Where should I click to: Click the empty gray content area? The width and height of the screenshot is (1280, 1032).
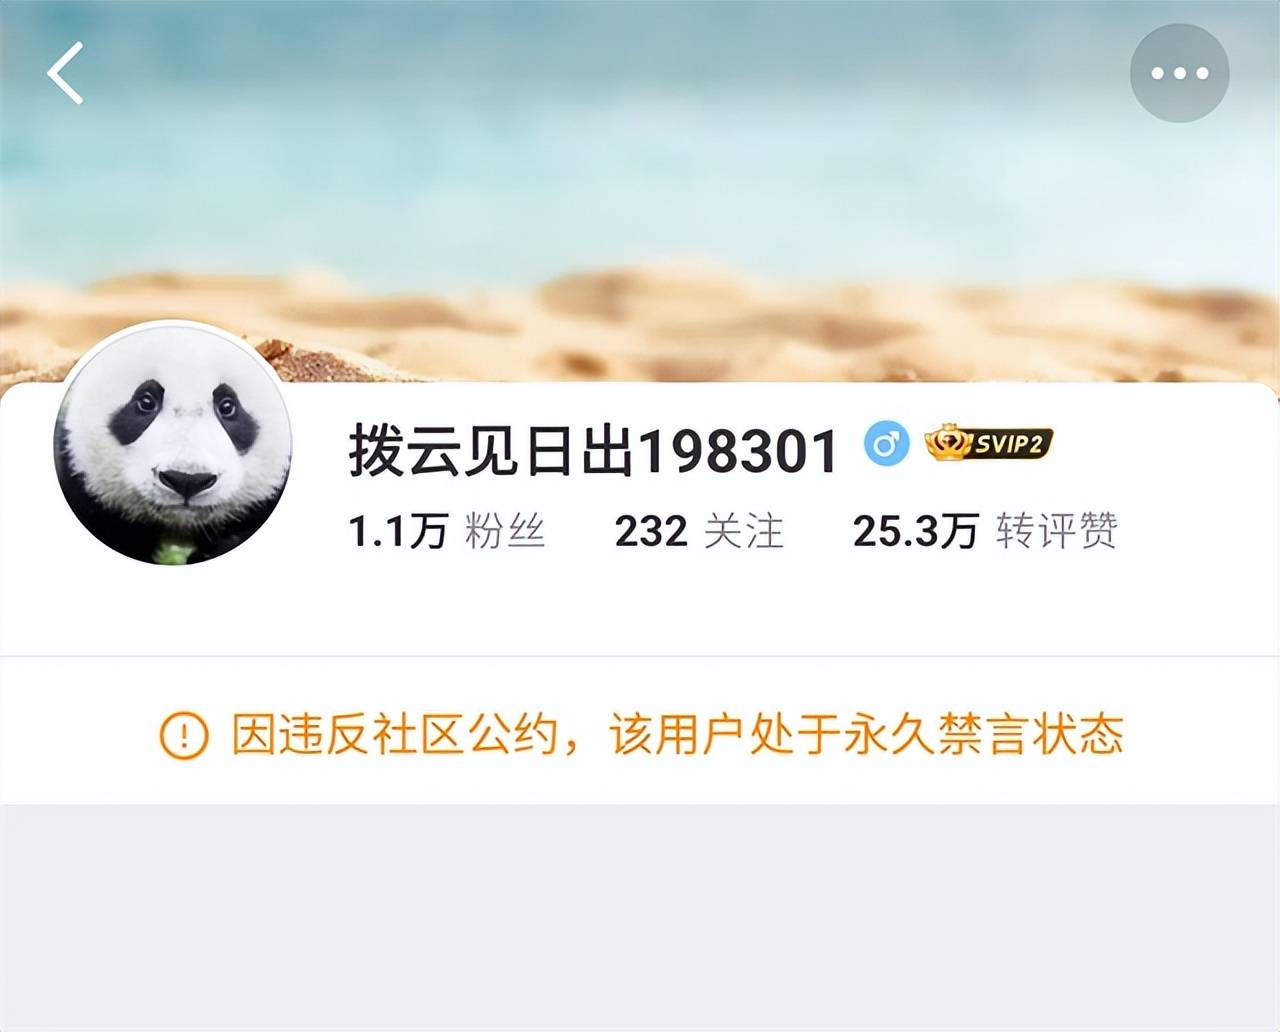640,917
